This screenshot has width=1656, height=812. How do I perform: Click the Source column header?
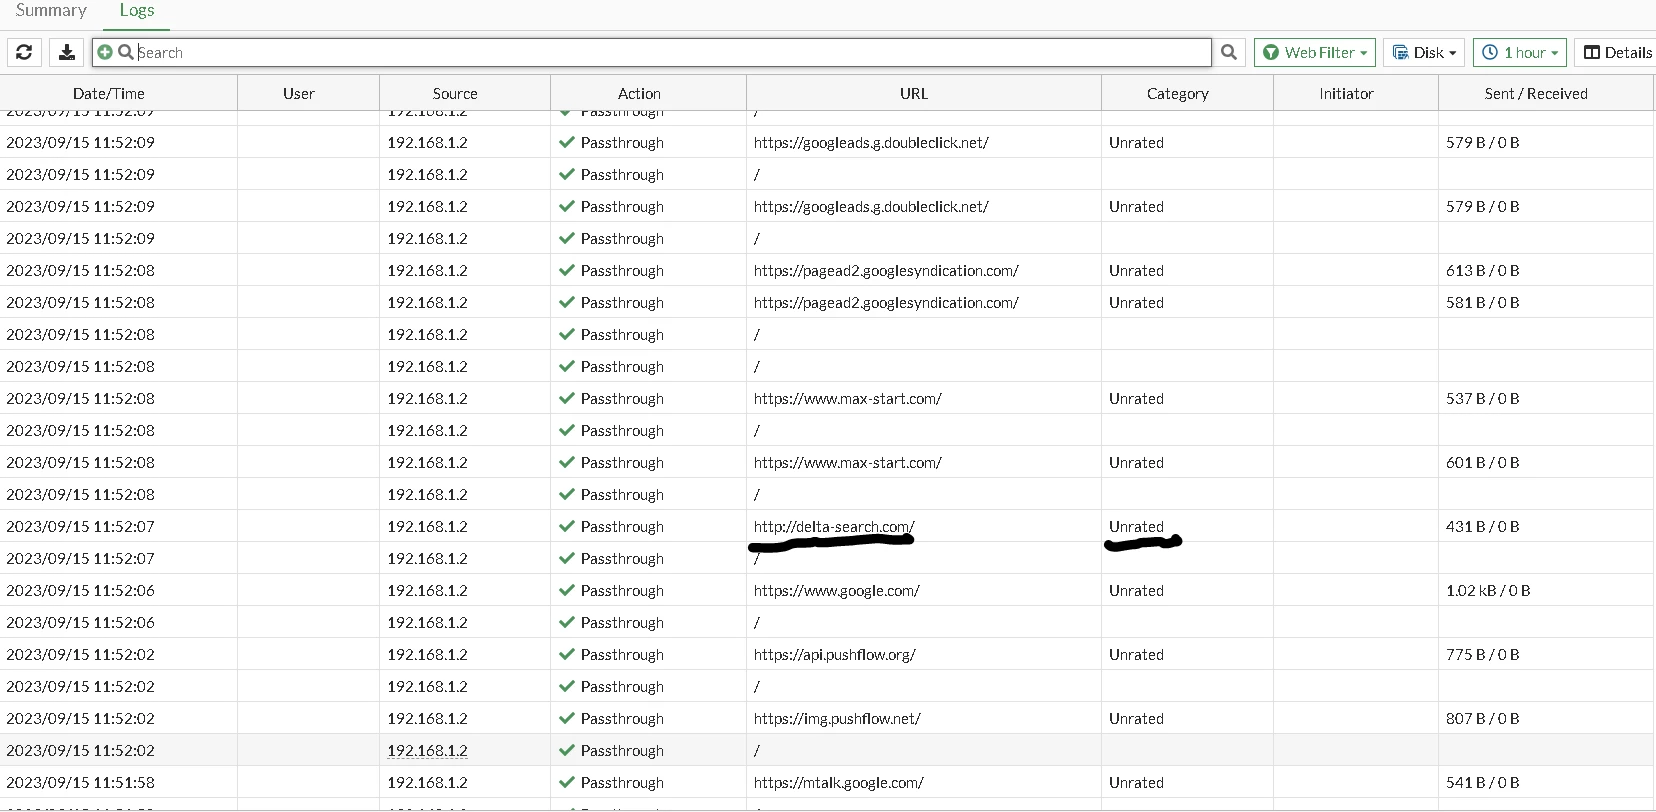[455, 93]
